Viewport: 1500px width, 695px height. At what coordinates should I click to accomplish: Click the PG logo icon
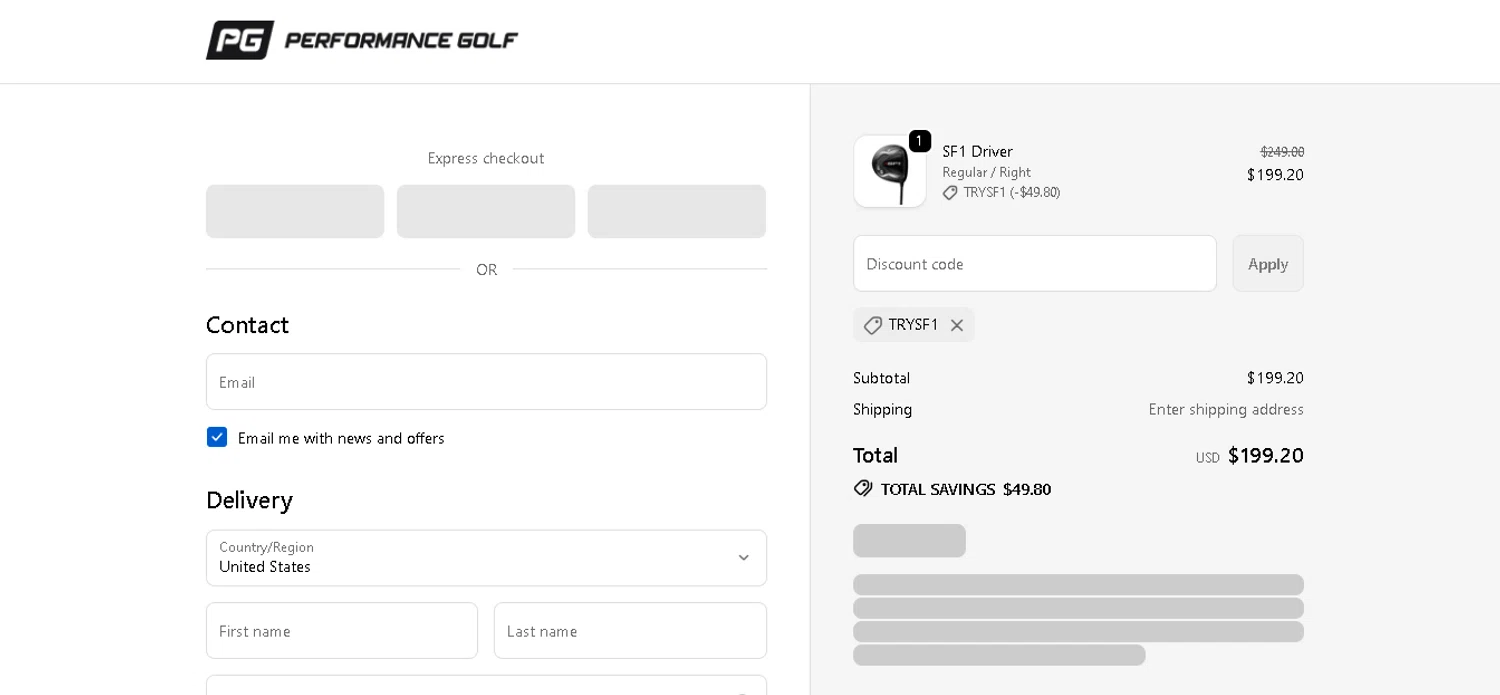(x=240, y=40)
